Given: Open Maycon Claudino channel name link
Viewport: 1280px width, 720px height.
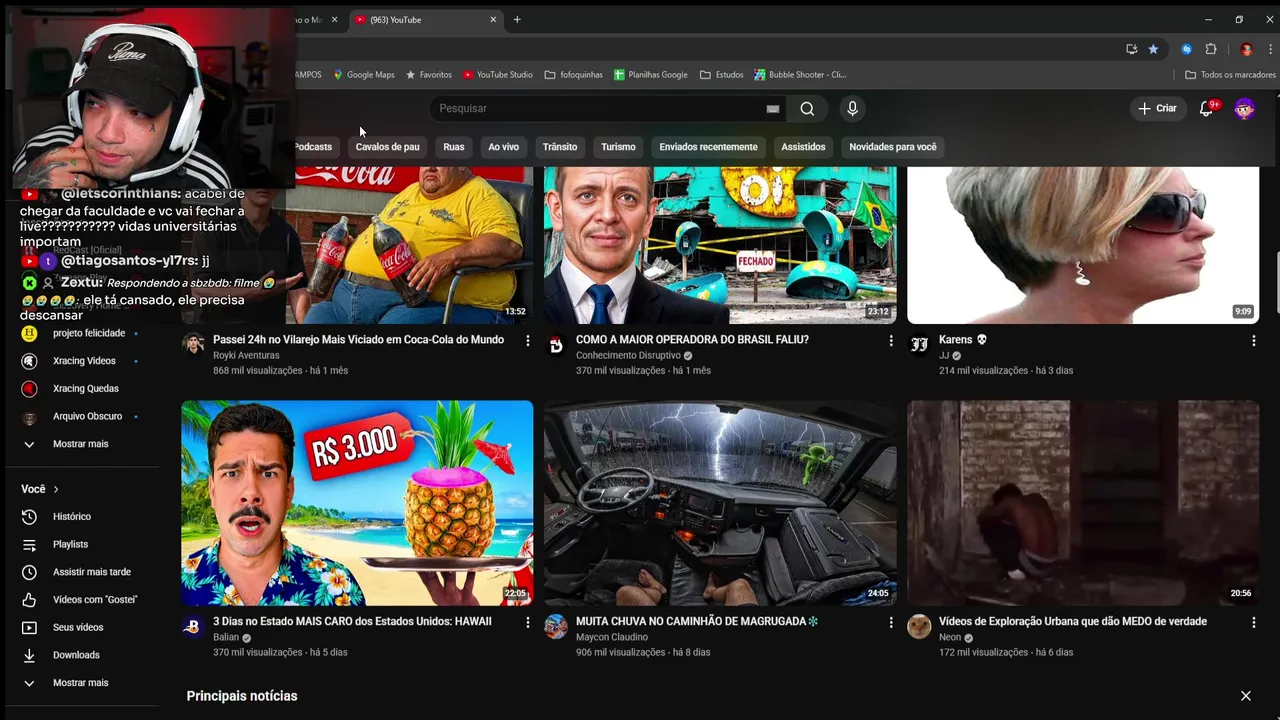Looking at the screenshot, I should (x=612, y=637).
